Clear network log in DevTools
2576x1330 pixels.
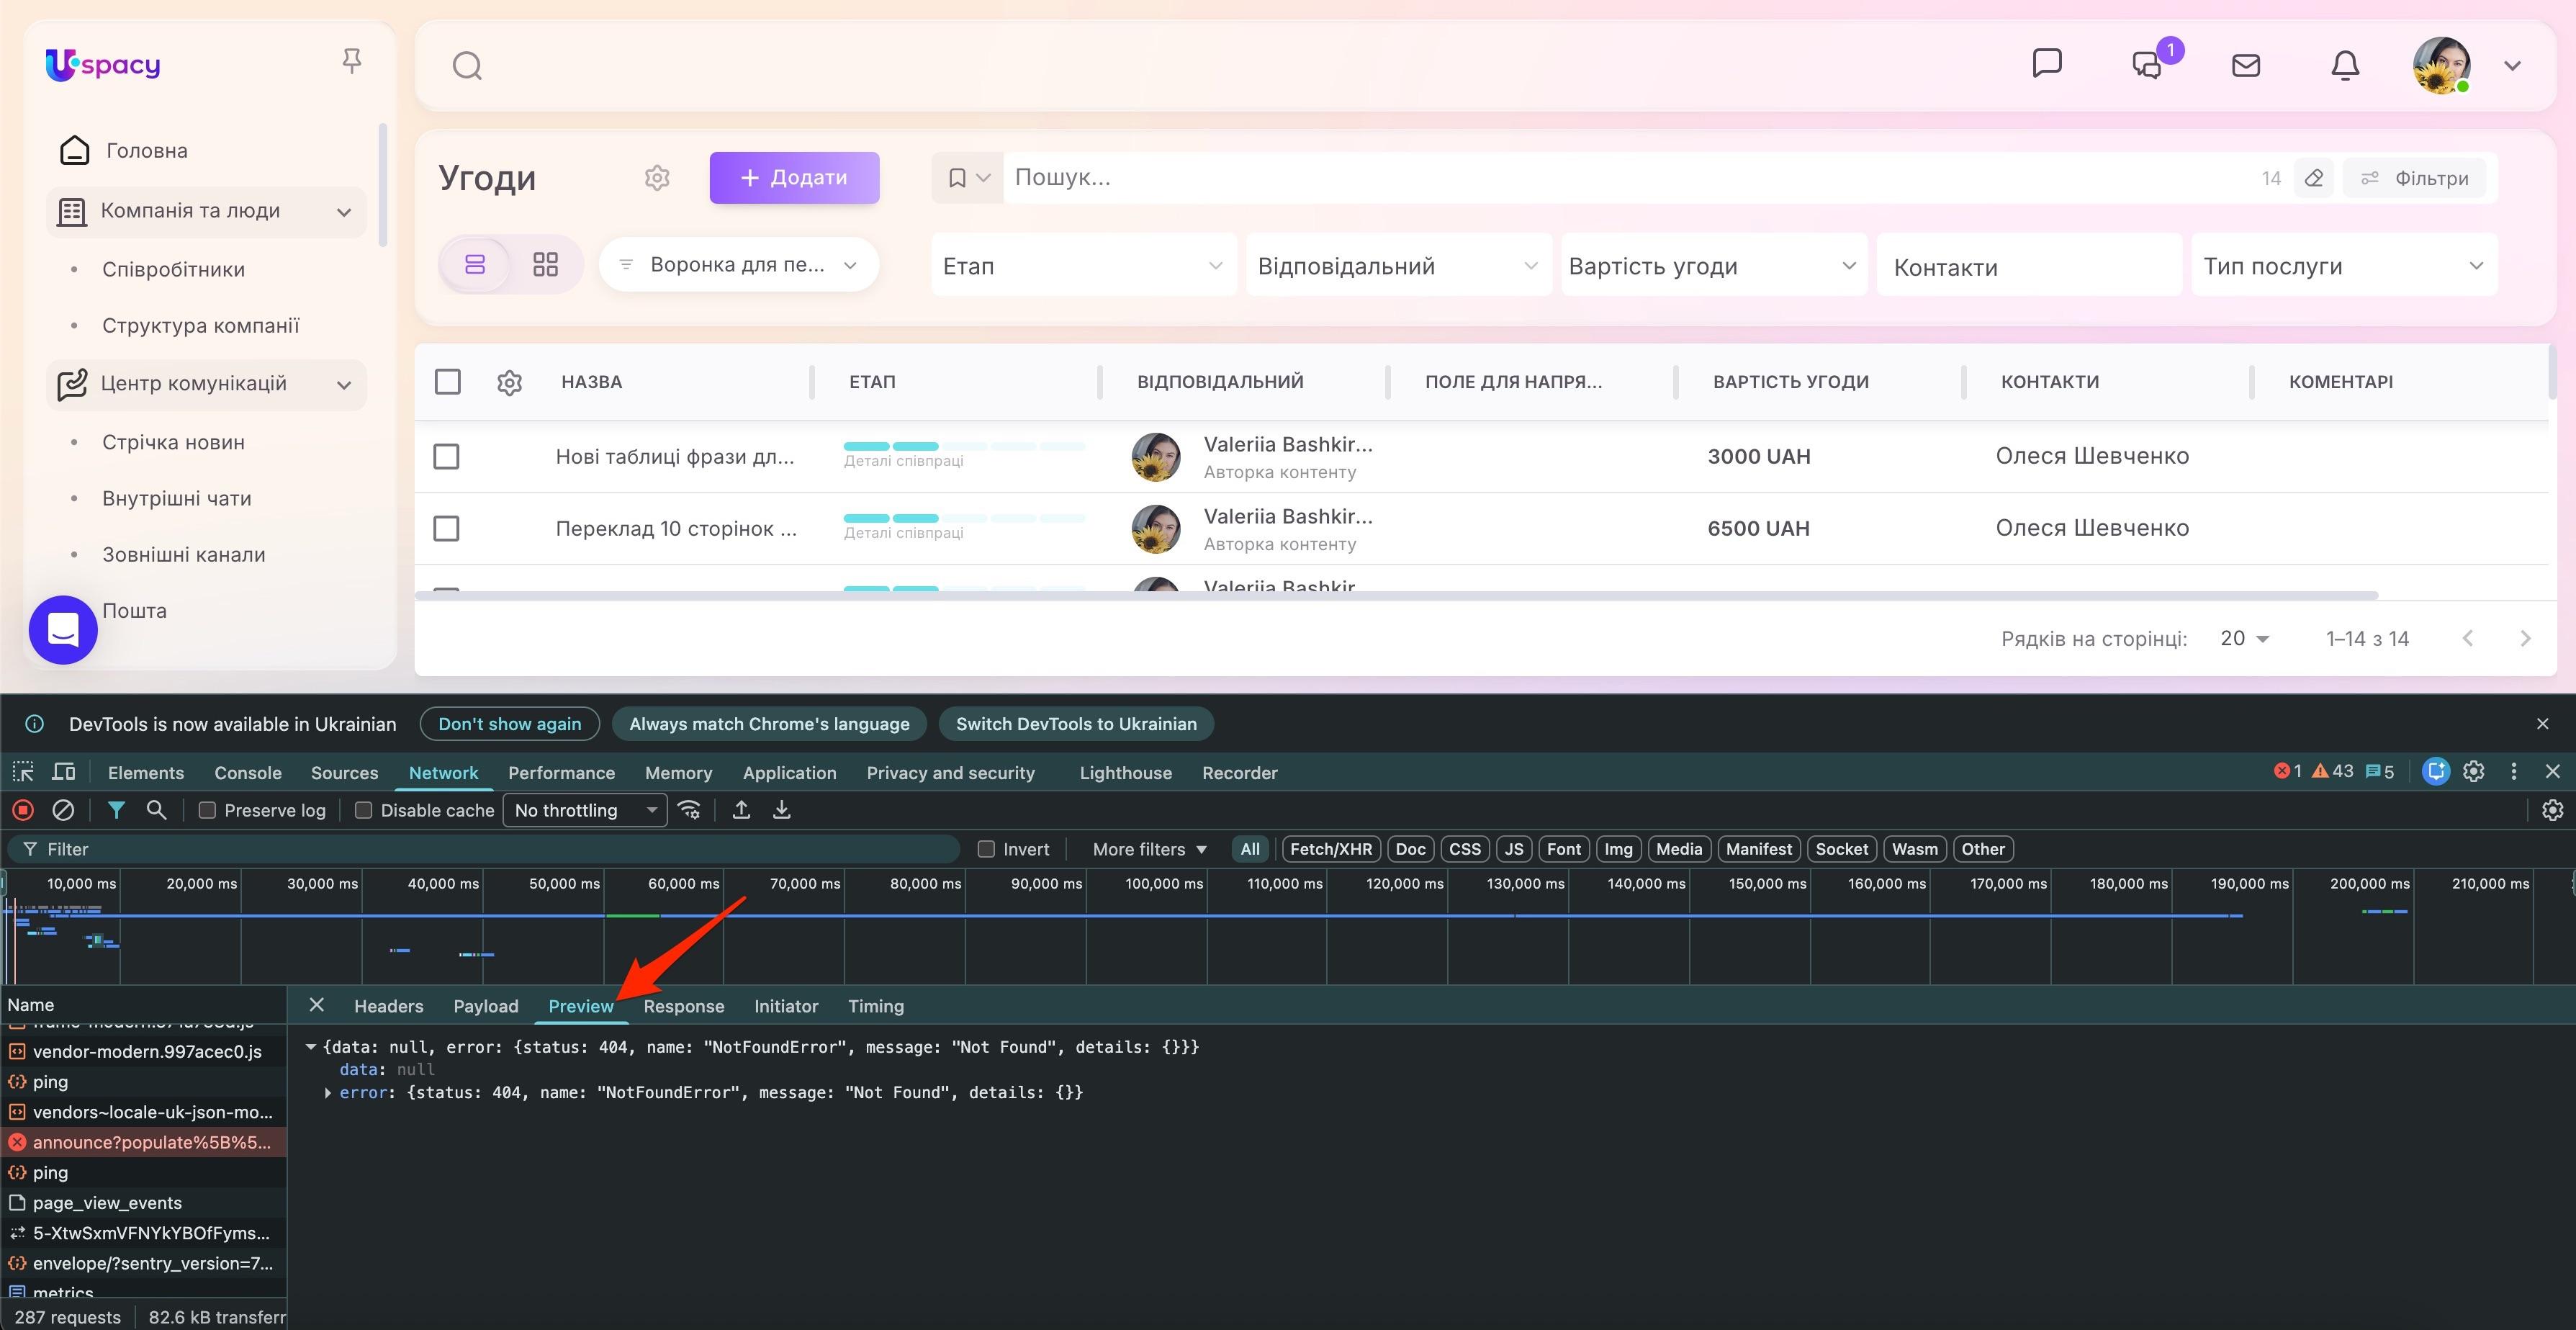point(63,811)
